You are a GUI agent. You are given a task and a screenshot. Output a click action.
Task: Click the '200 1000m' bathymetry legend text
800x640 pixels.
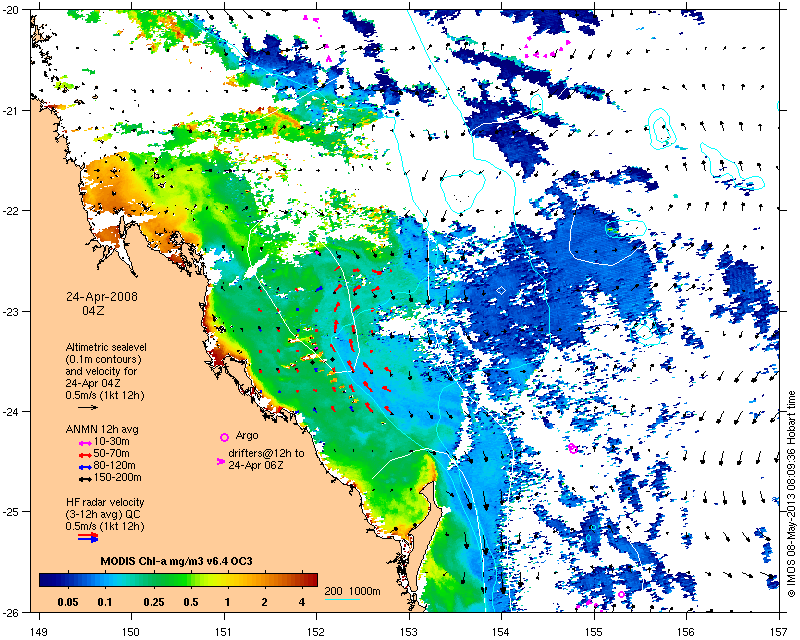coord(353,592)
